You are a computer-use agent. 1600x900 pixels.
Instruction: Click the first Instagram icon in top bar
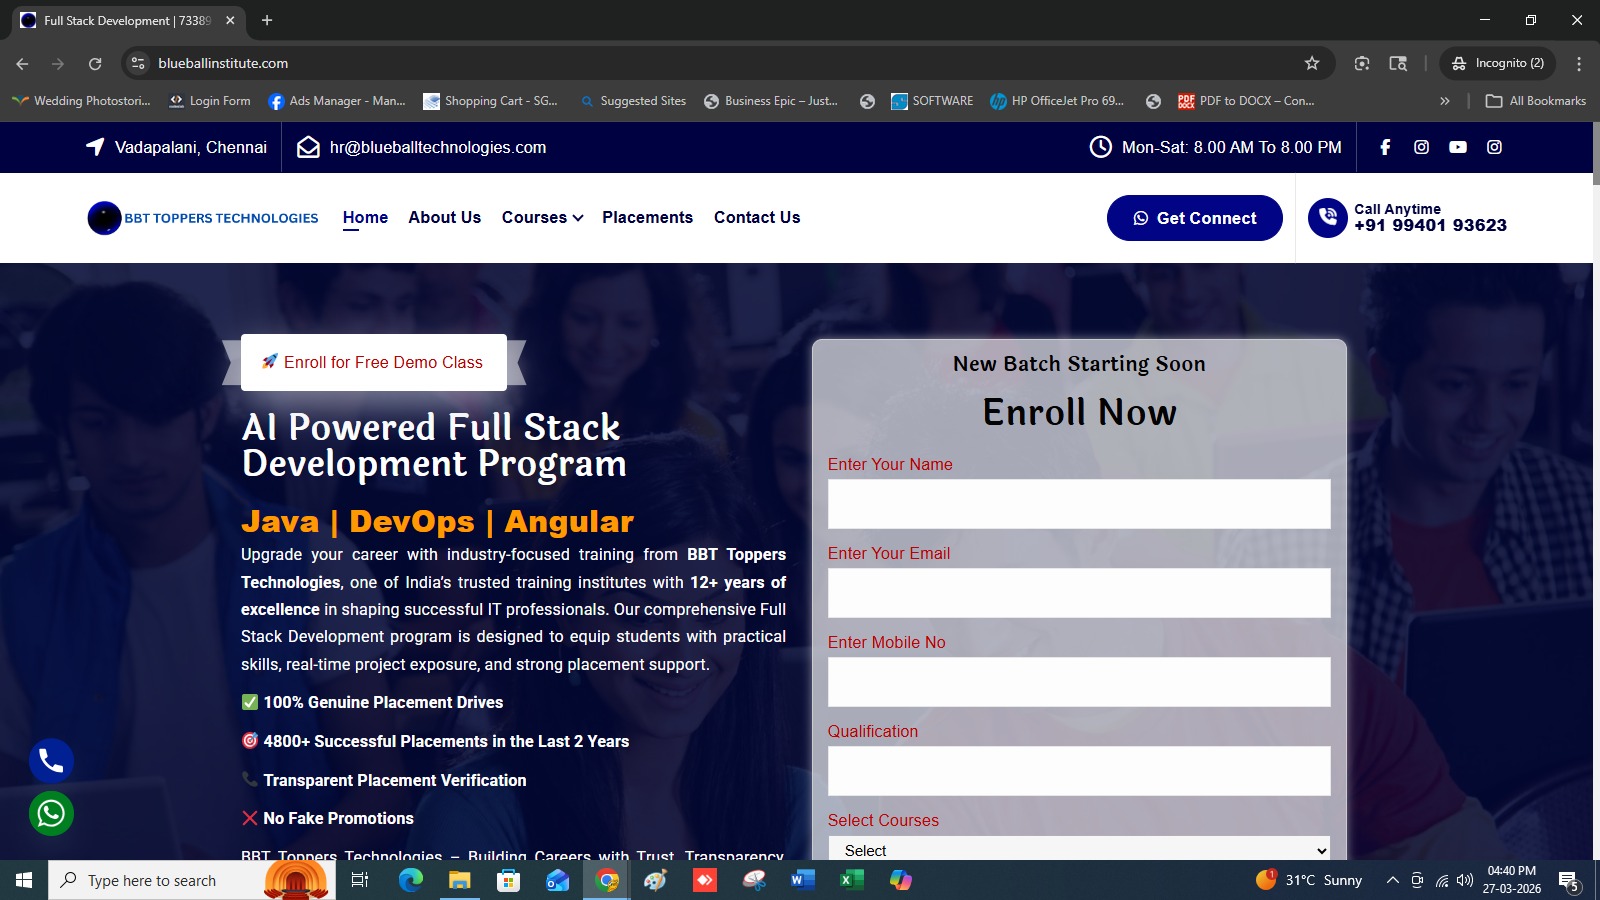point(1421,147)
